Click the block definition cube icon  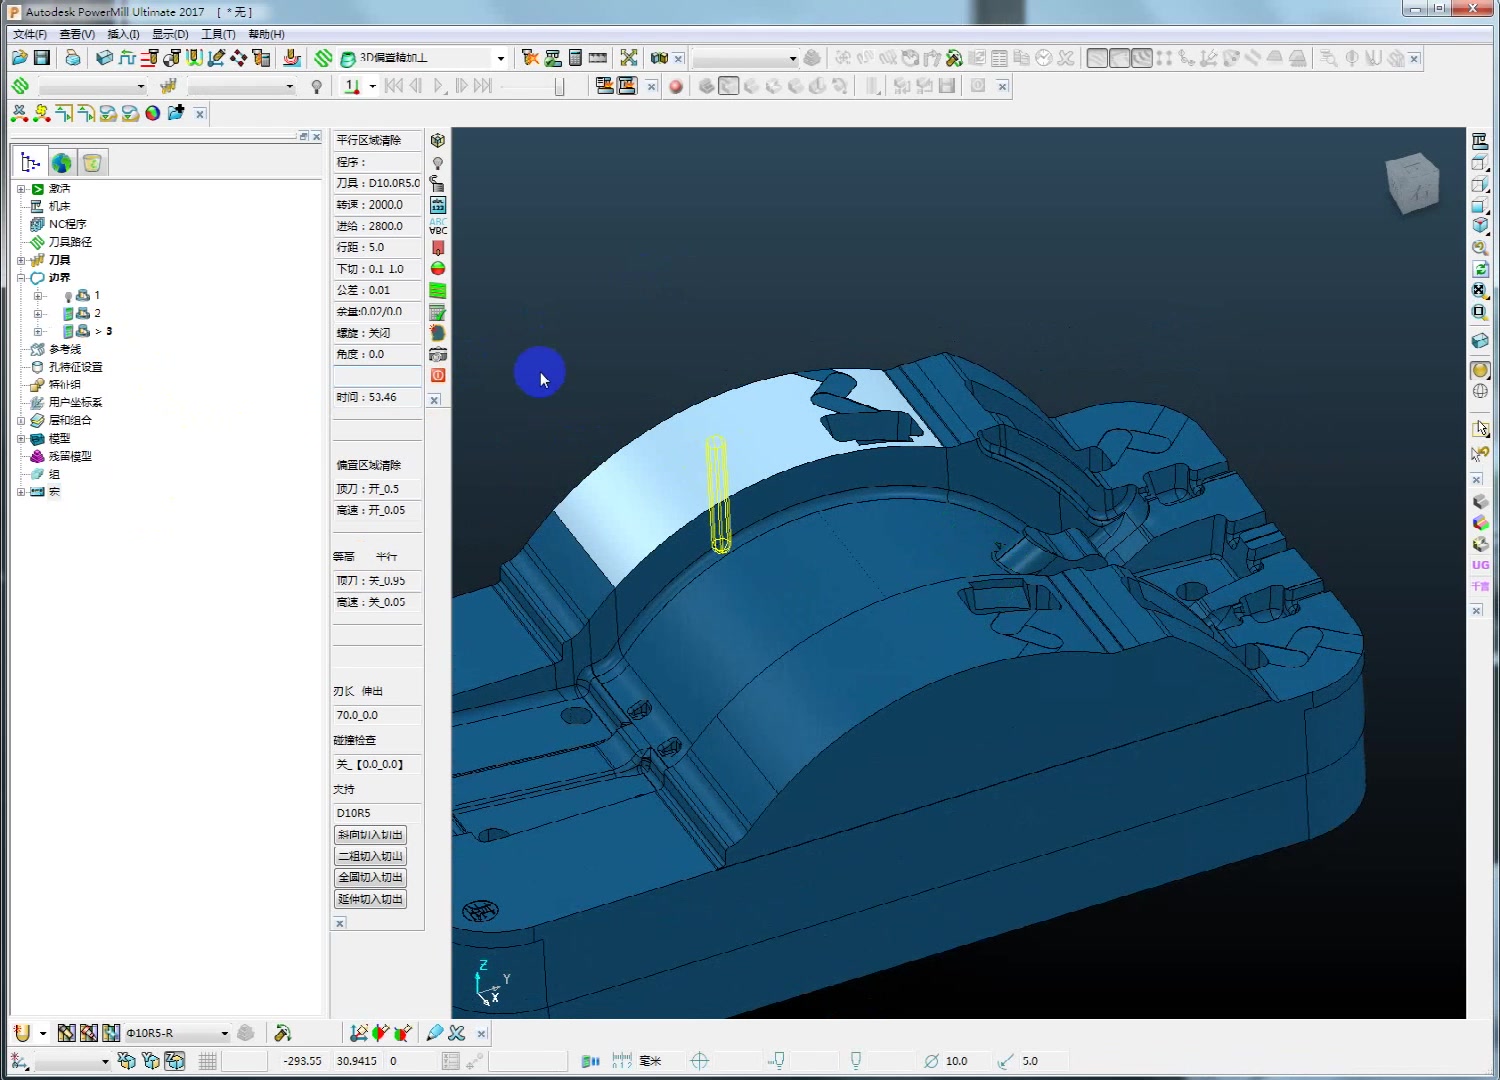pos(104,58)
